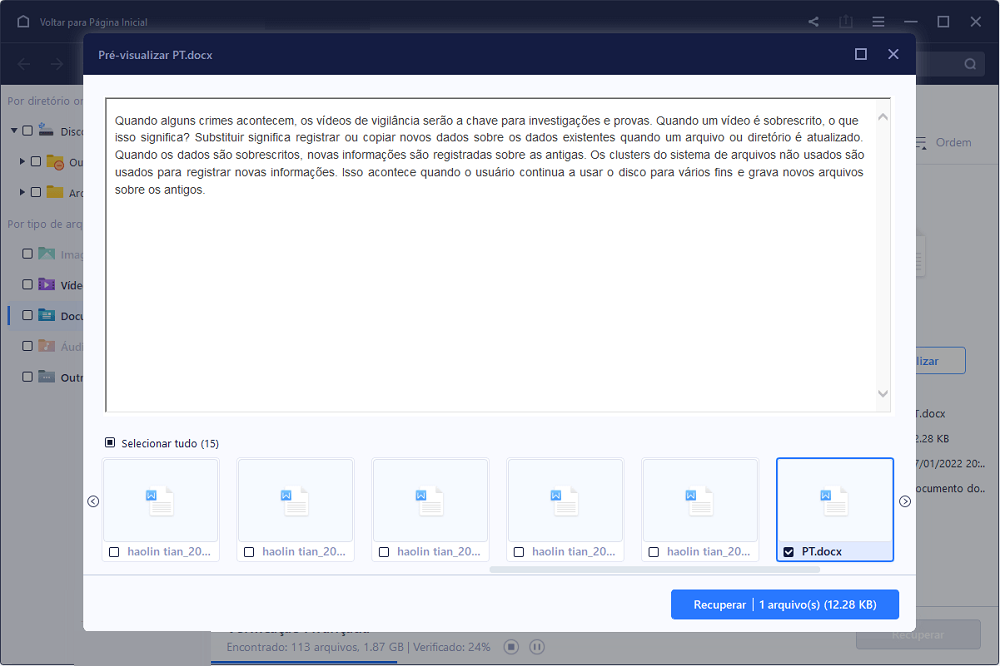
Task: Click the partially hidden Pré-visualizar button behind
Action: (941, 361)
